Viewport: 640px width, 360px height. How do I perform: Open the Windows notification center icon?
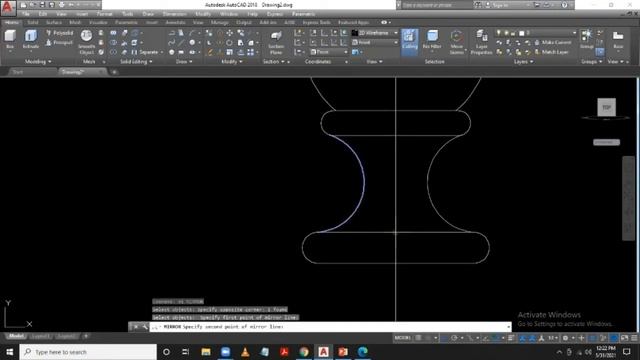(627, 352)
